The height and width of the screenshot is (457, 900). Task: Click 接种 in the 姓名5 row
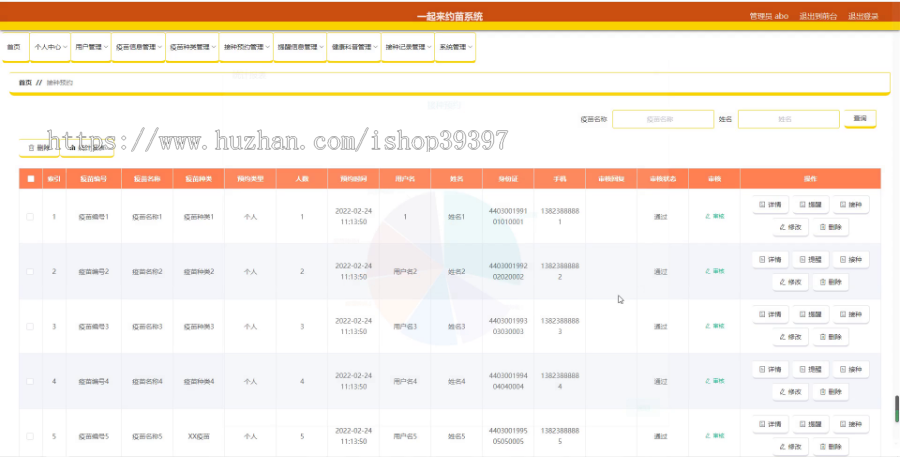tap(851, 424)
